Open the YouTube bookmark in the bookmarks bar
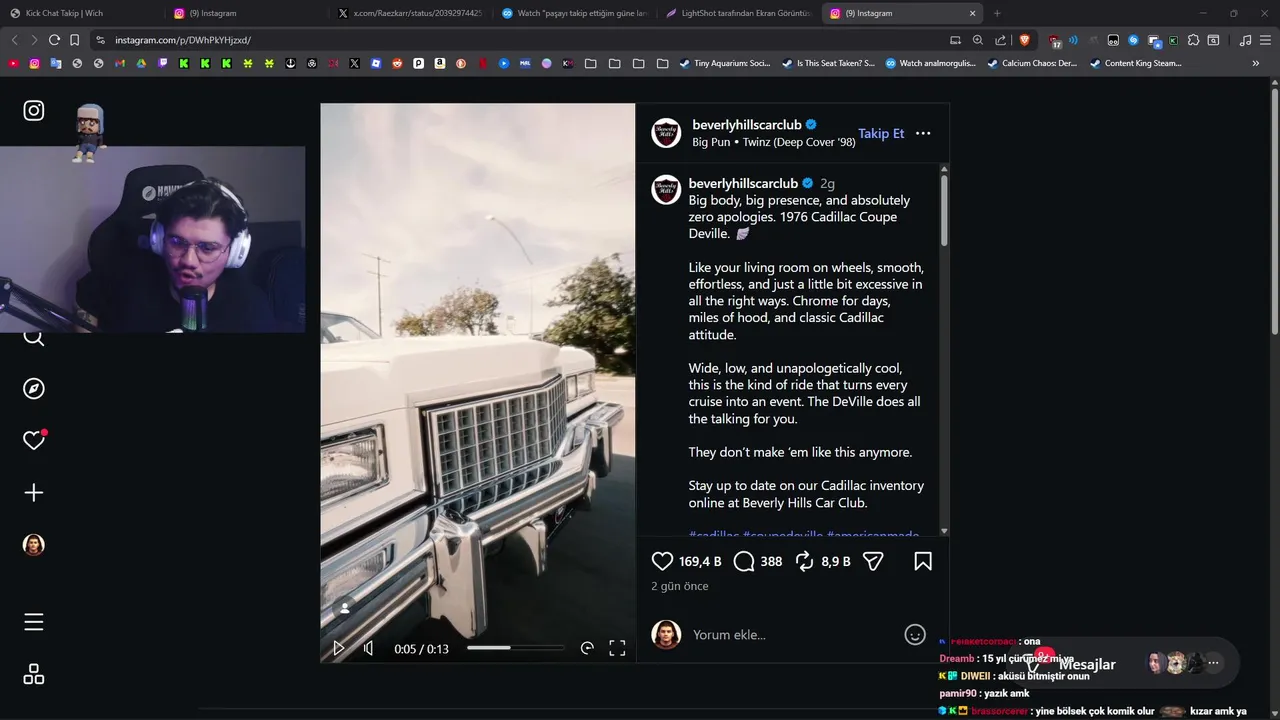 click(x=13, y=63)
